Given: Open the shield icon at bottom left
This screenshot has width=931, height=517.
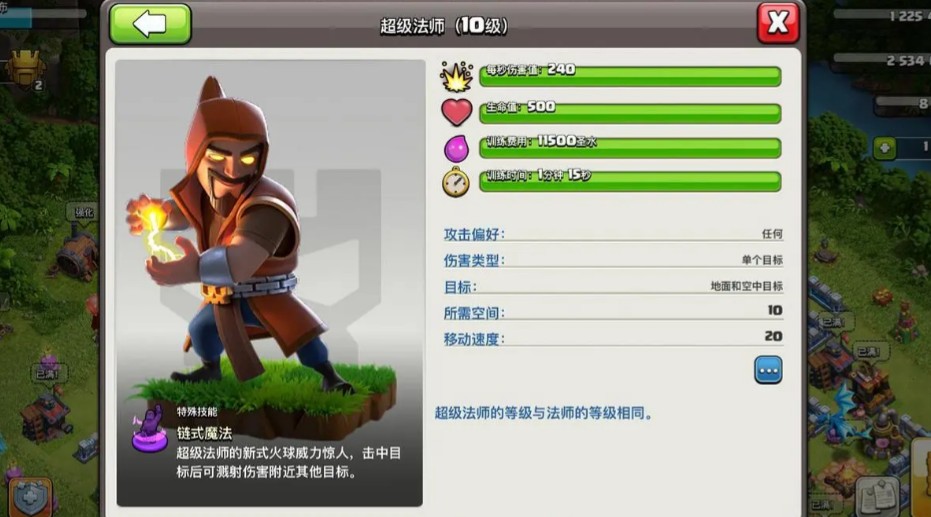Looking at the screenshot, I should click(30, 497).
